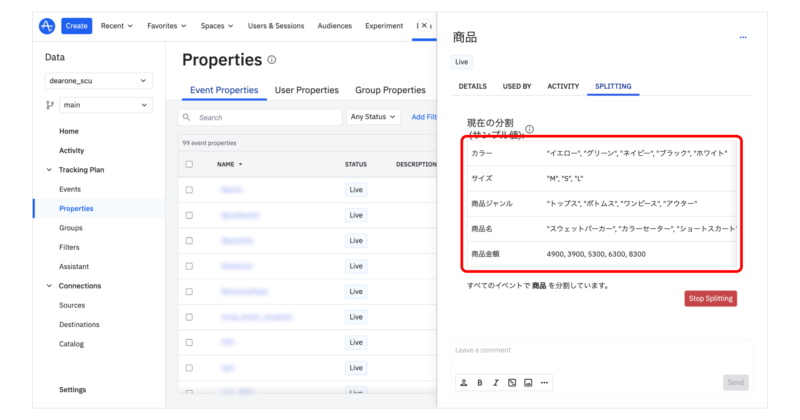The image size is (800, 420).
Task: Click the blue Create button
Action: [77, 26]
